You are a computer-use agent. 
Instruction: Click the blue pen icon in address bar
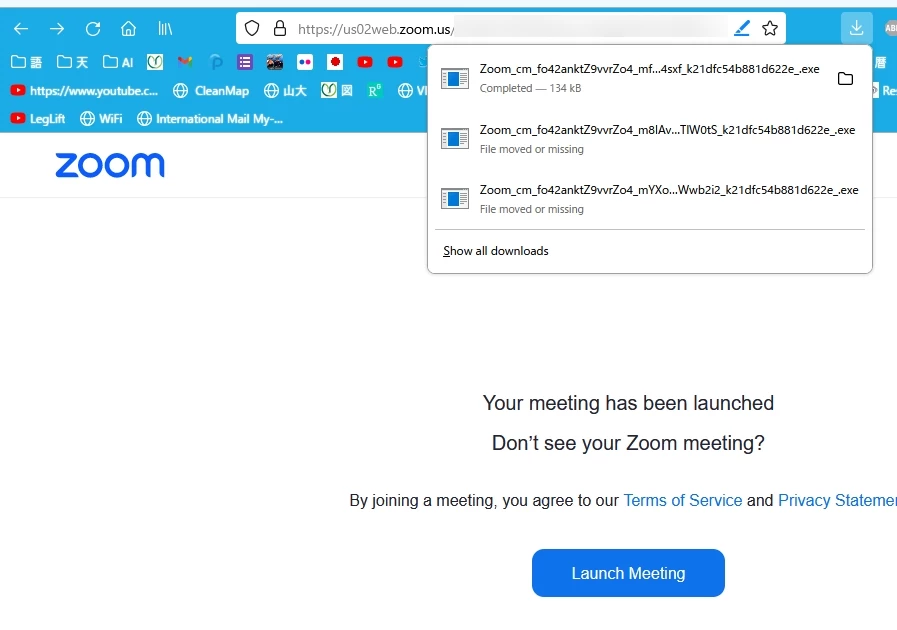click(742, 28)
